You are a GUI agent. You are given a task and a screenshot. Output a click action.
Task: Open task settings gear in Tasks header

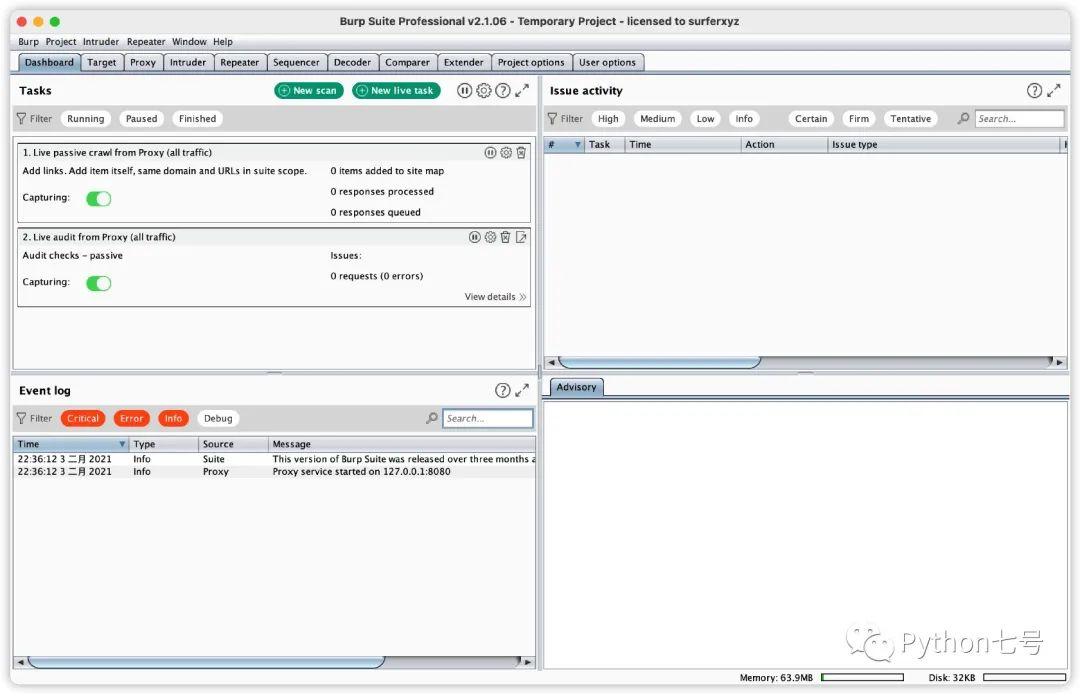[x=484, y=90]
